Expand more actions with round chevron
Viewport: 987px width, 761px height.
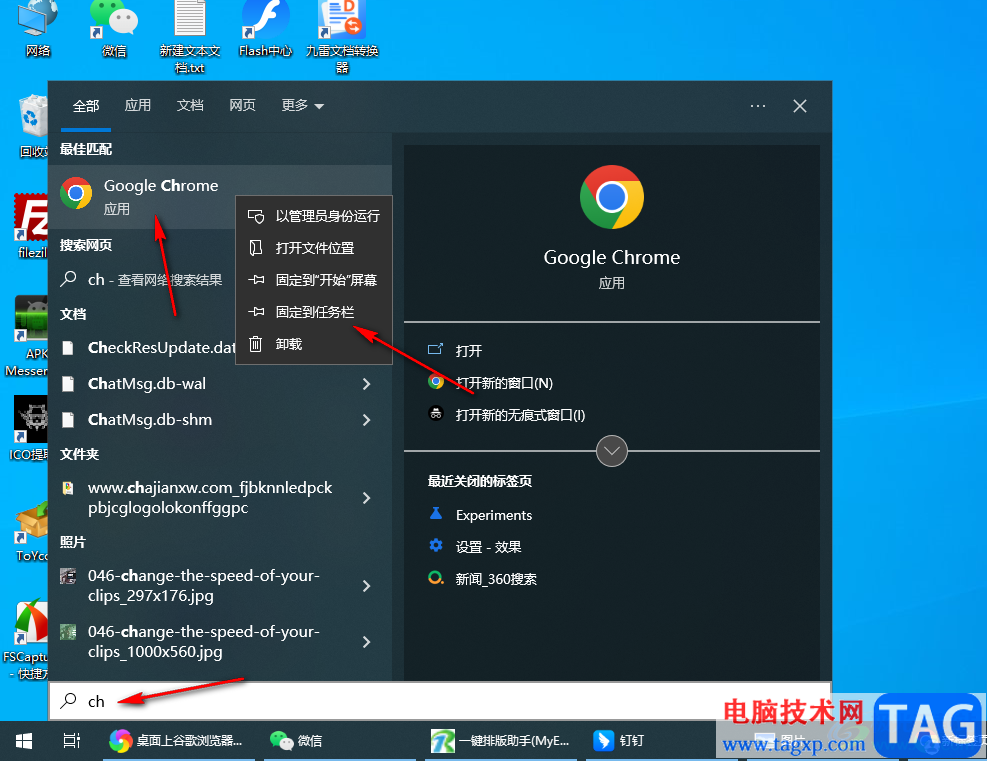click(x=612, y=451)
